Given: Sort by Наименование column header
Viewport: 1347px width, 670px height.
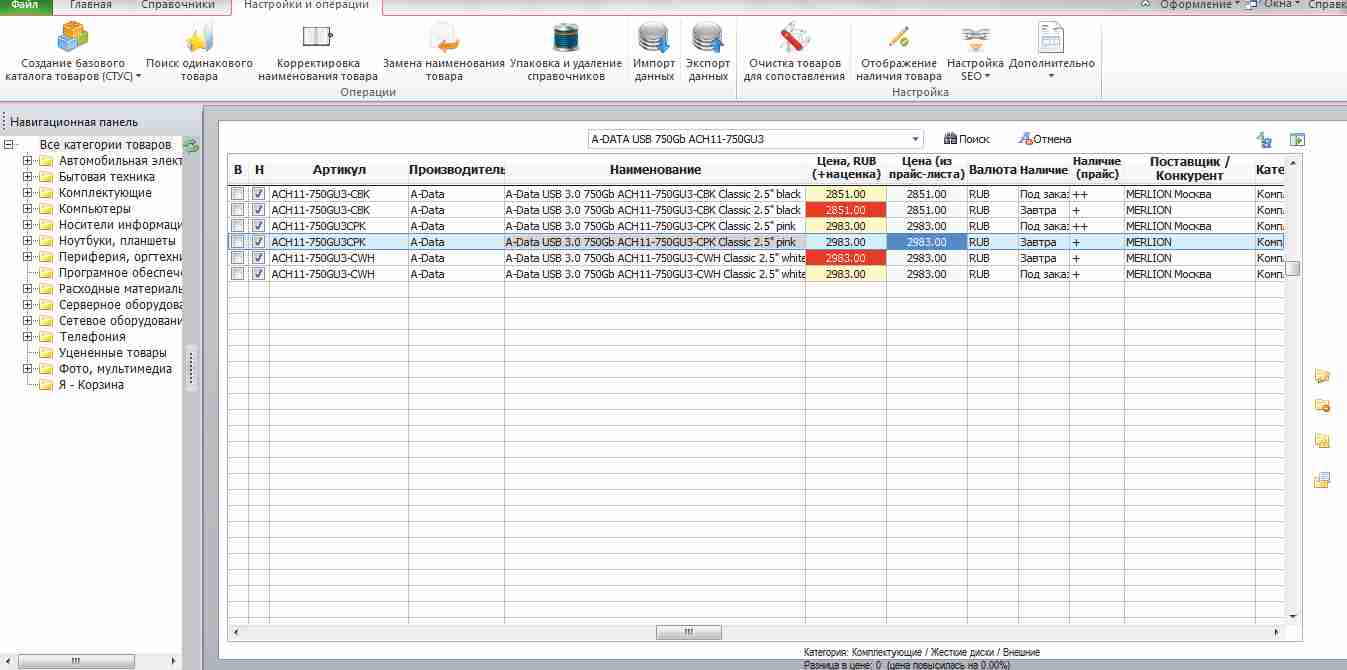Looking at the screenshot, I should coord(655,170).
